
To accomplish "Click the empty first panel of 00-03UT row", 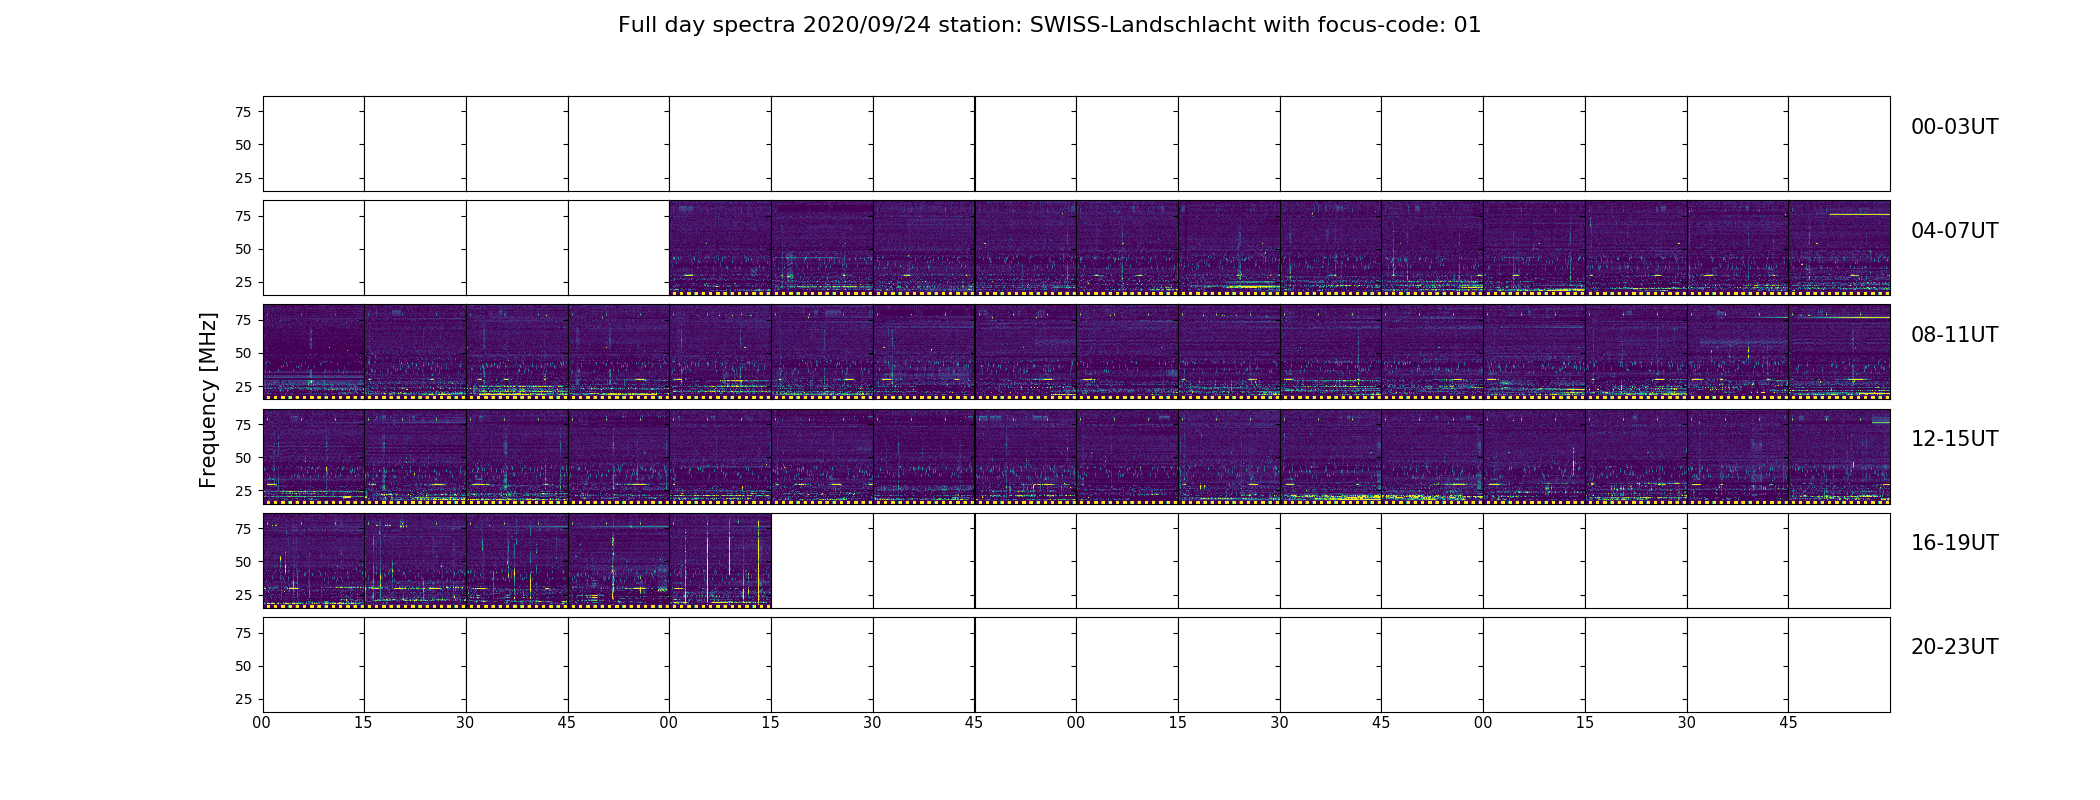I will click(314, 144).
